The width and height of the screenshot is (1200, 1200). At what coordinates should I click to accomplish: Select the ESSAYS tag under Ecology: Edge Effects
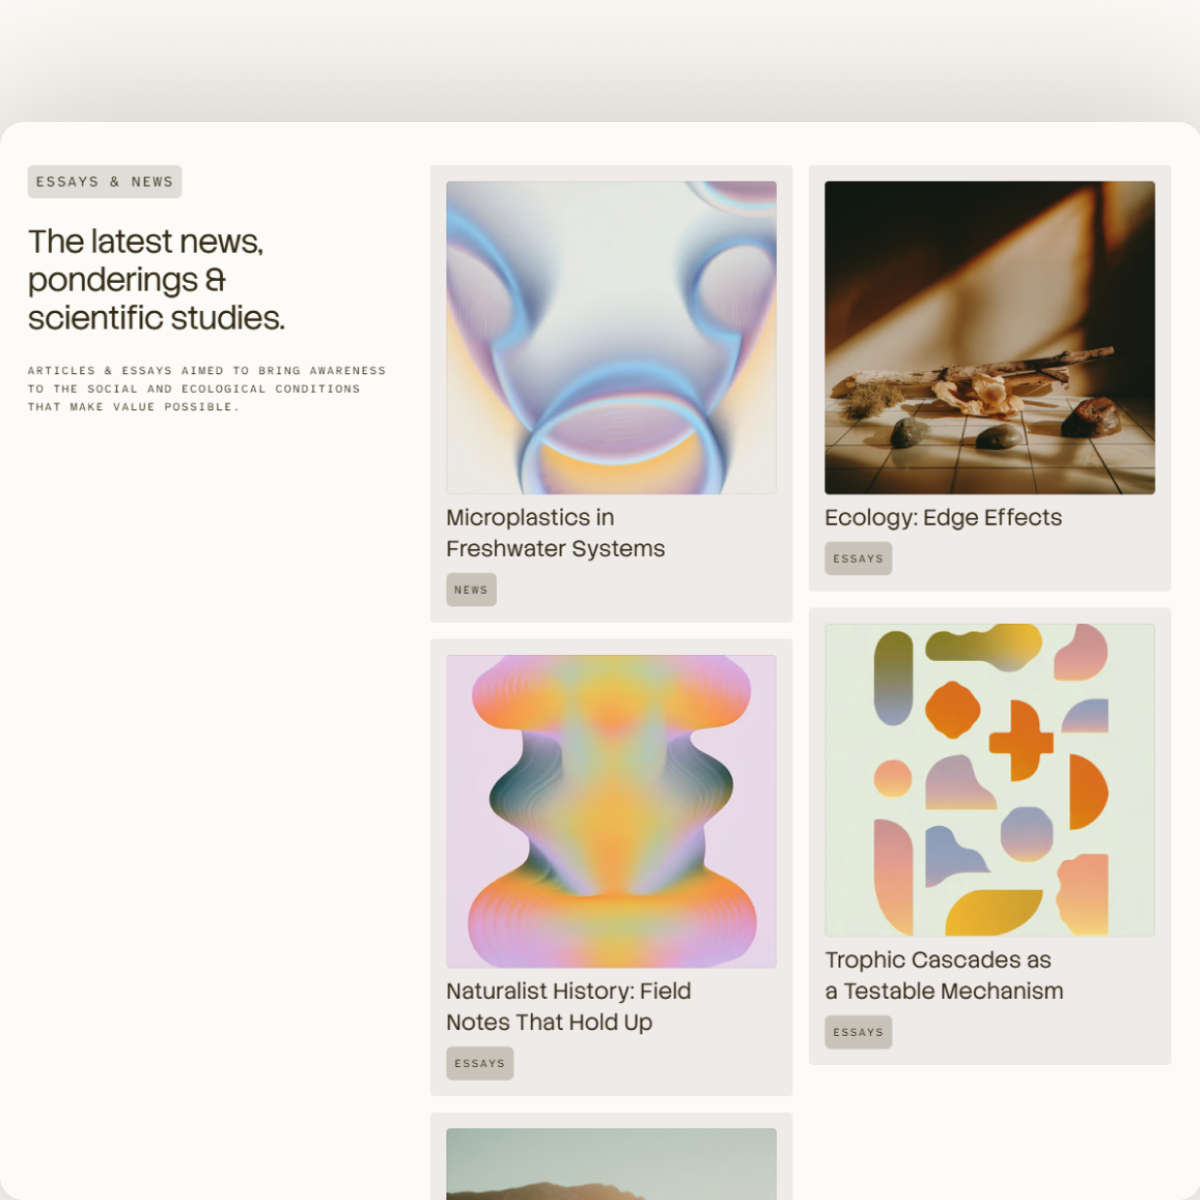pyautogui.click(x=858, y=559)
